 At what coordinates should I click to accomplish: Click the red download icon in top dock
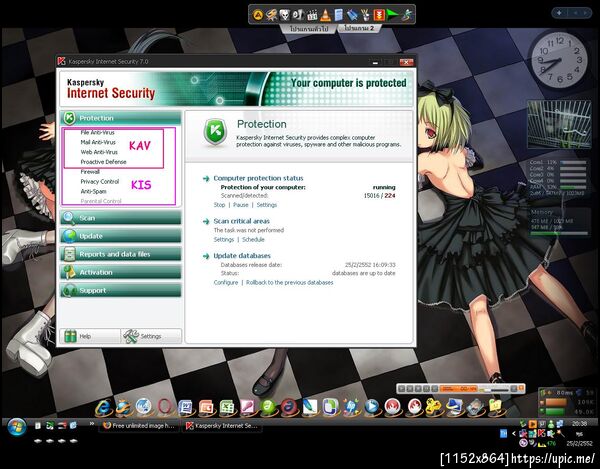(379, 15)
